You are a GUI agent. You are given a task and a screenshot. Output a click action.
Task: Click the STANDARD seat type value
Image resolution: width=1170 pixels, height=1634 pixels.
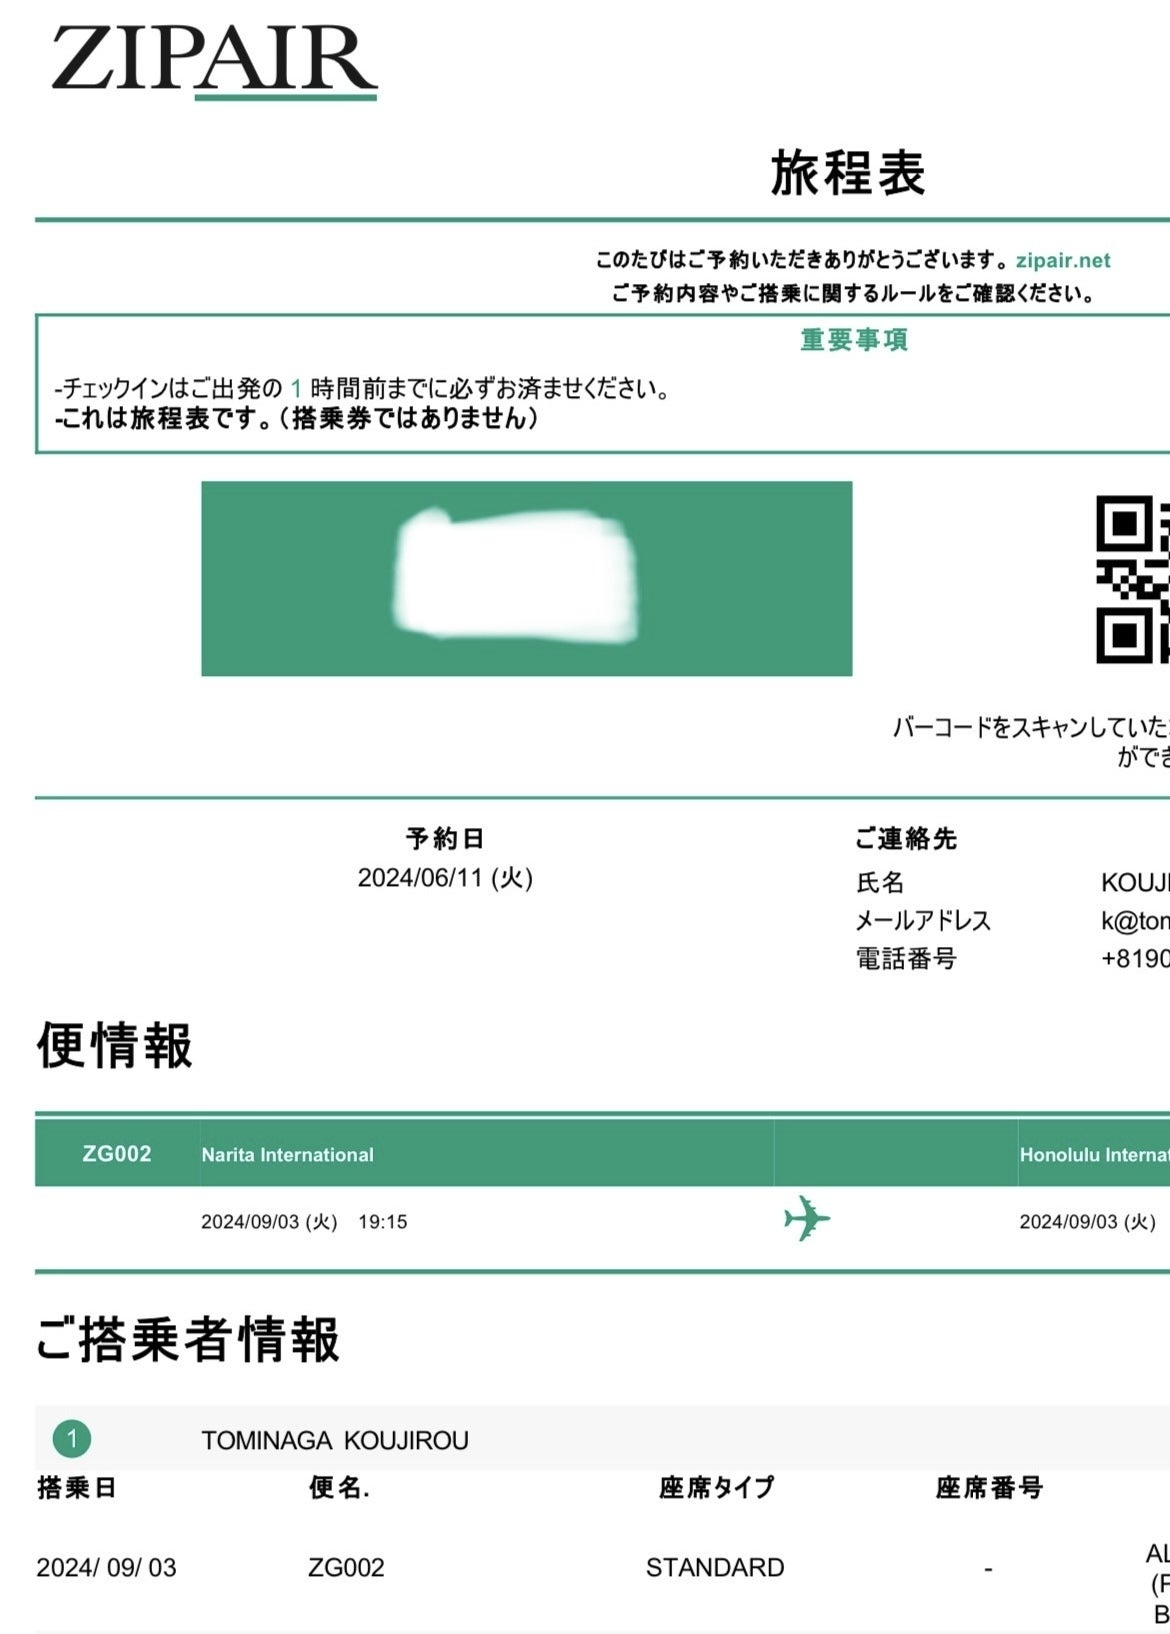pyautogui.click(x=714, y=1568)
